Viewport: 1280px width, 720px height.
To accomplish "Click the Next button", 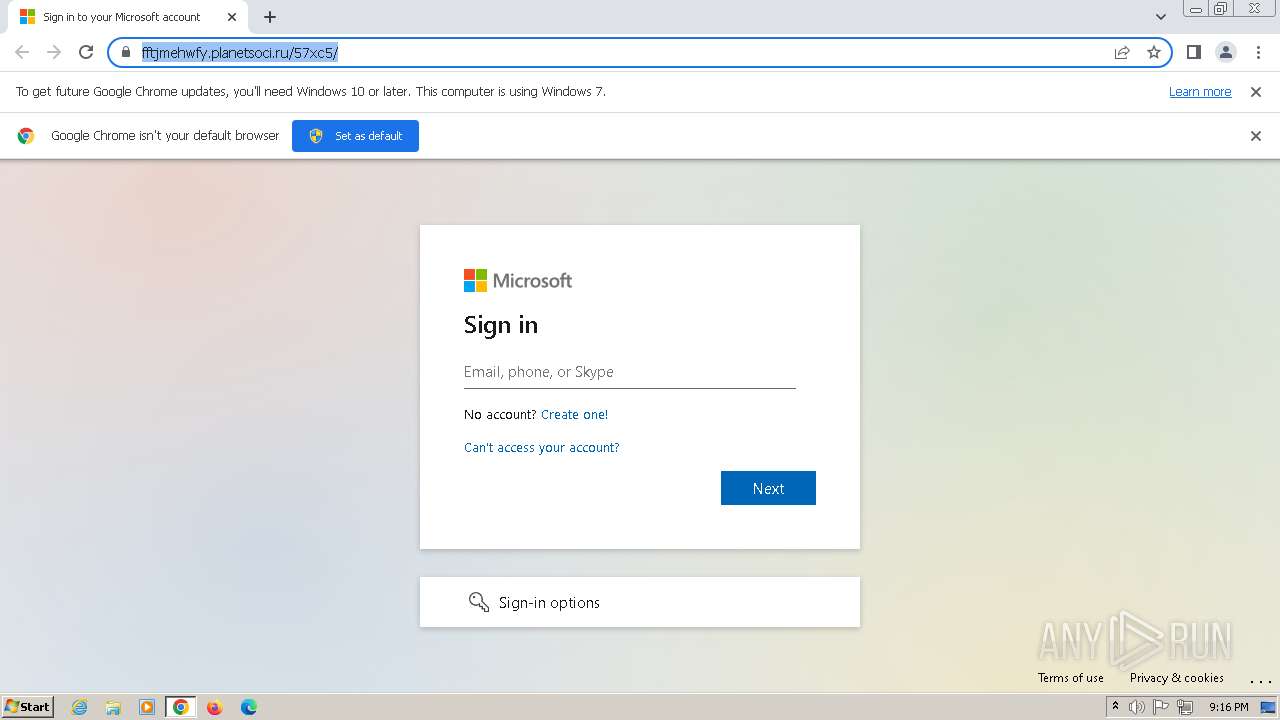I will 768,488.
